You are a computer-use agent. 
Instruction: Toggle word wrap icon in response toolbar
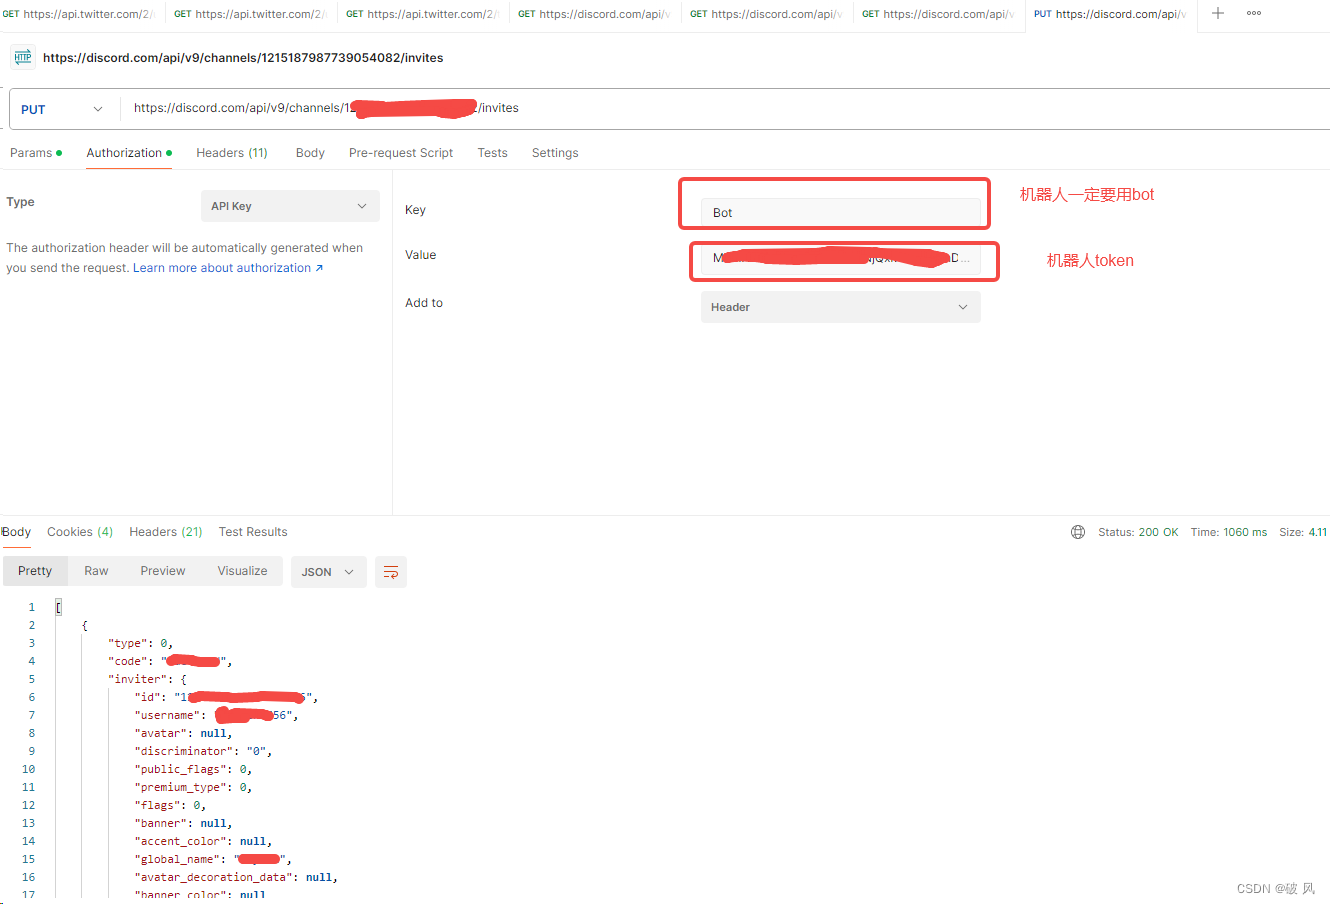click(391, 572)
